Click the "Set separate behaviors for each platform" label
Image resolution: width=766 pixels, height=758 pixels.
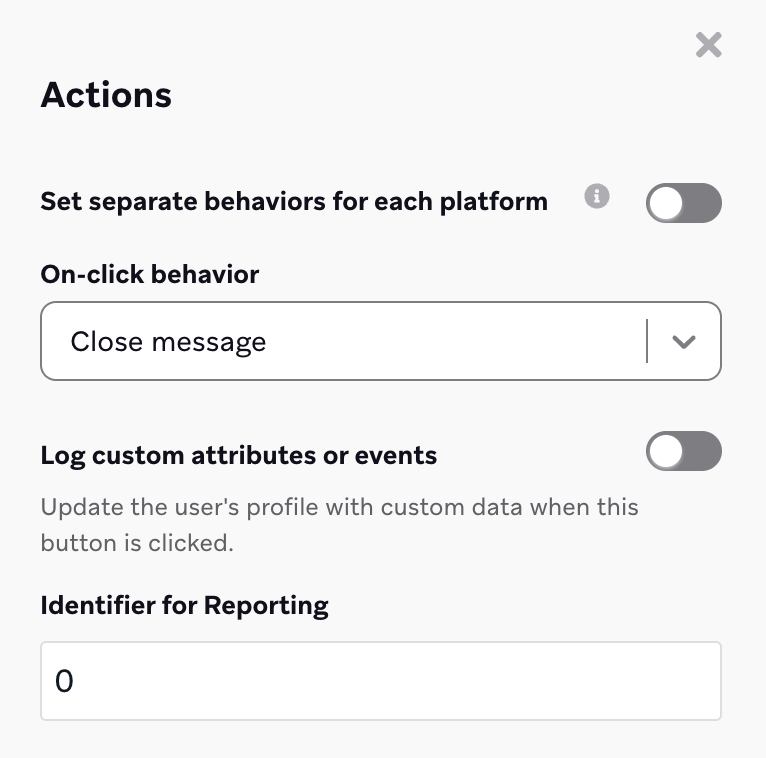(294, 202)
